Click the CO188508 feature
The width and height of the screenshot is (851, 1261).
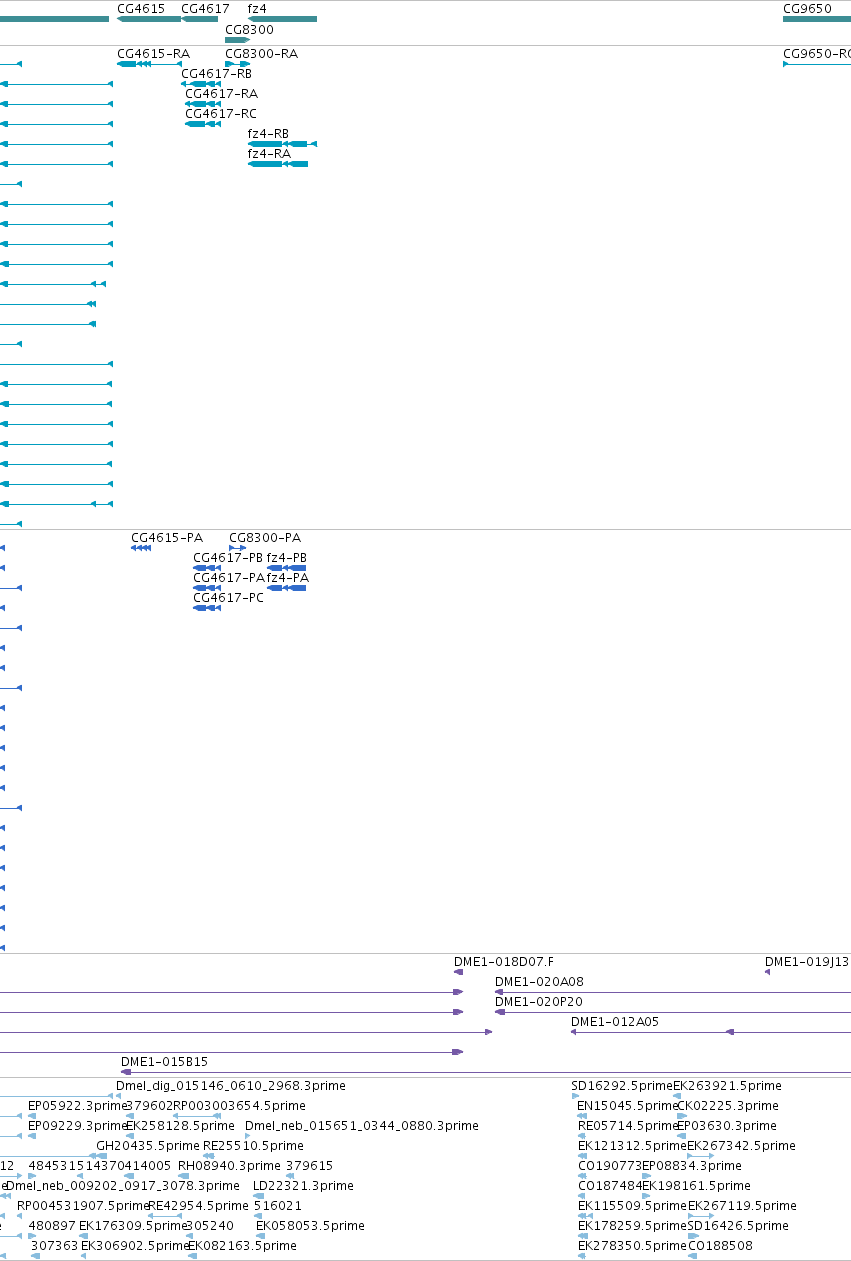692,1256
